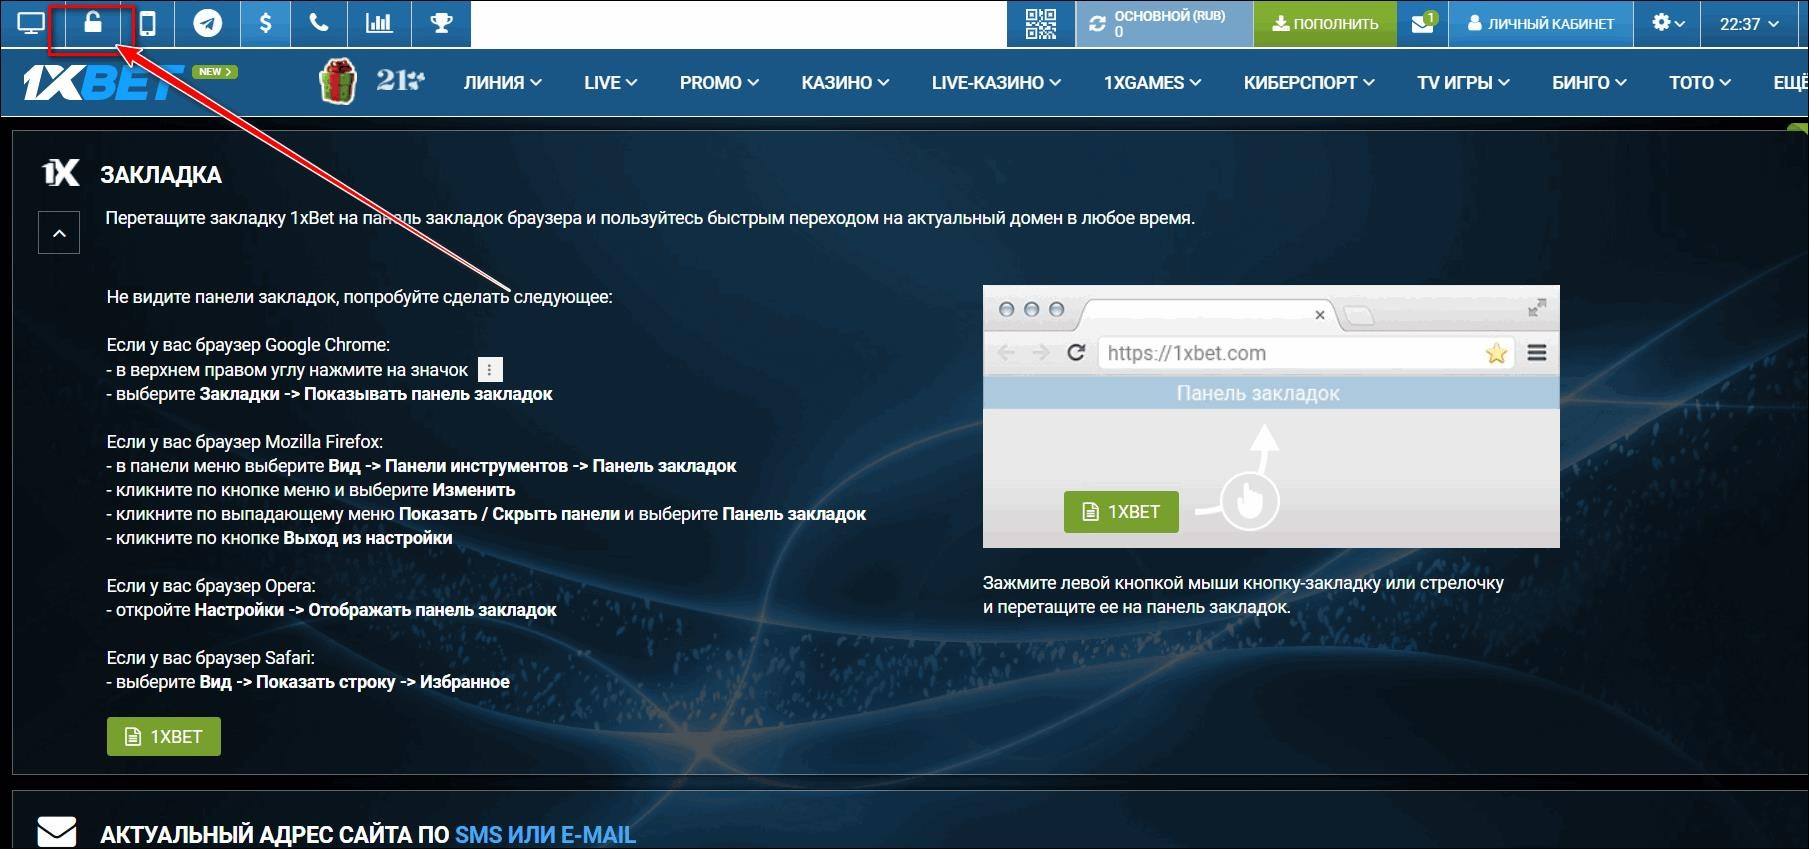Click the unlocked padlock access icon
This screenshot has width=1809, height=849.
[92, 22]
